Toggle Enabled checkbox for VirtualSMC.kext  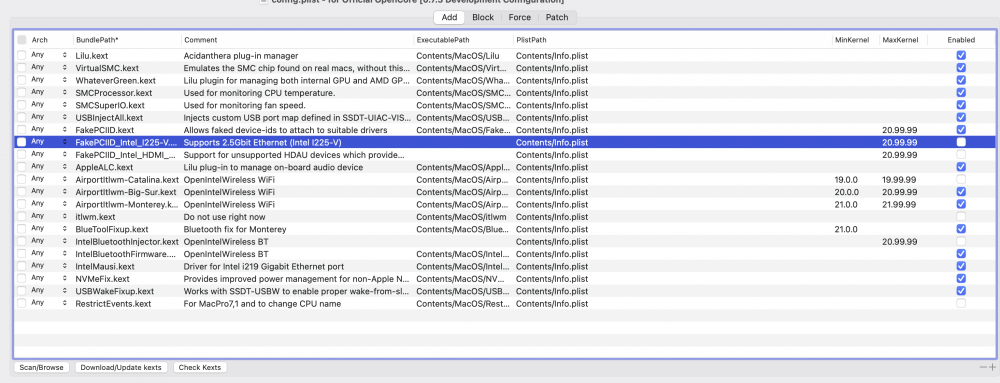961,68
